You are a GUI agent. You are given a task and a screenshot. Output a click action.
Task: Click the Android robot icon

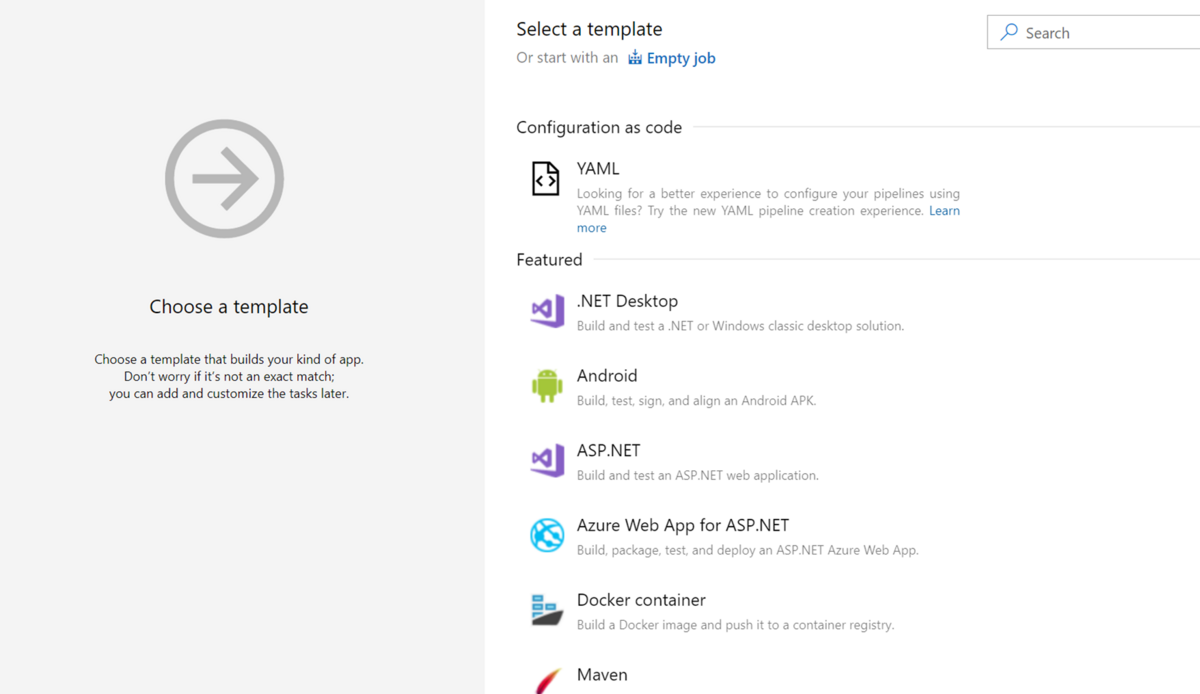coord(547,386)
